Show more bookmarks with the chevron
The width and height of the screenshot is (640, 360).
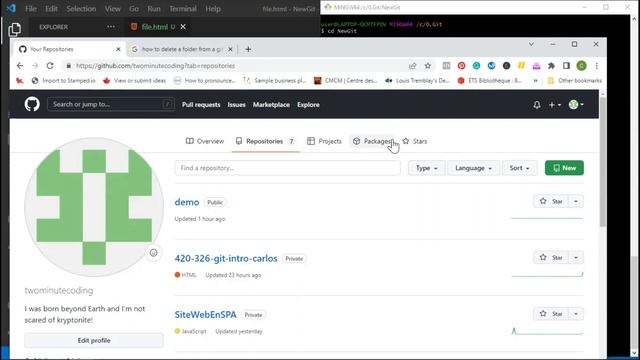tap(535, 81)
